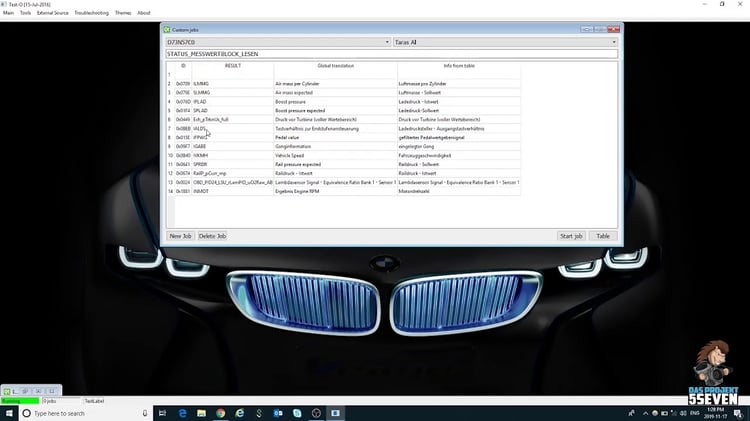Click the green Running status bar

pyautogui.click(x=20, y=401)
